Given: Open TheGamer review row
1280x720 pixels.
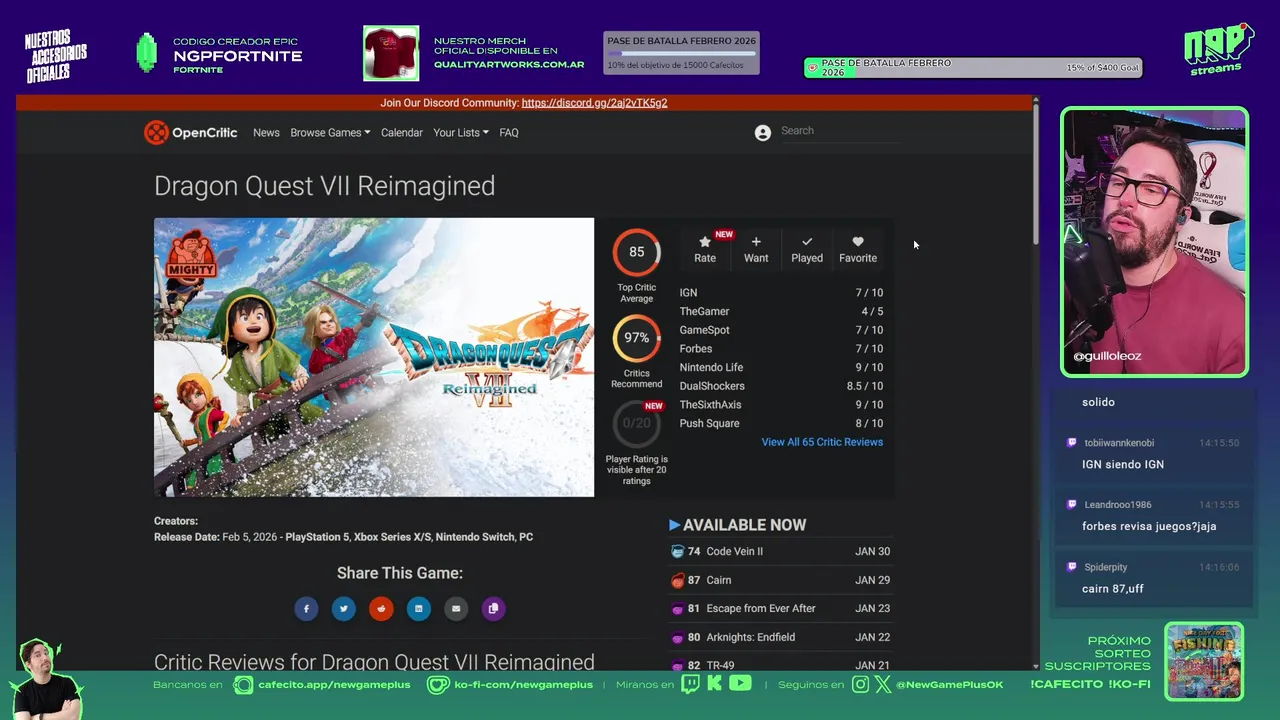Looking at the screenshot, I should 781,311.
